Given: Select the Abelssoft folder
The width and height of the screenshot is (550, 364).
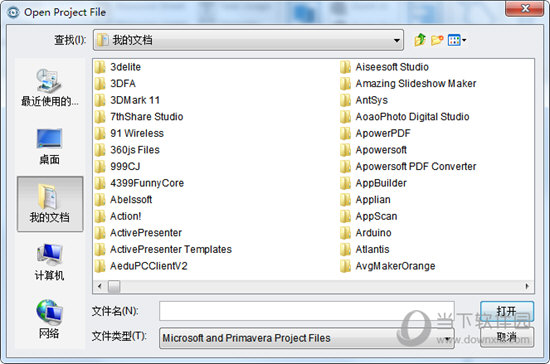Looking at the screenshot, I should pos(123,200).
